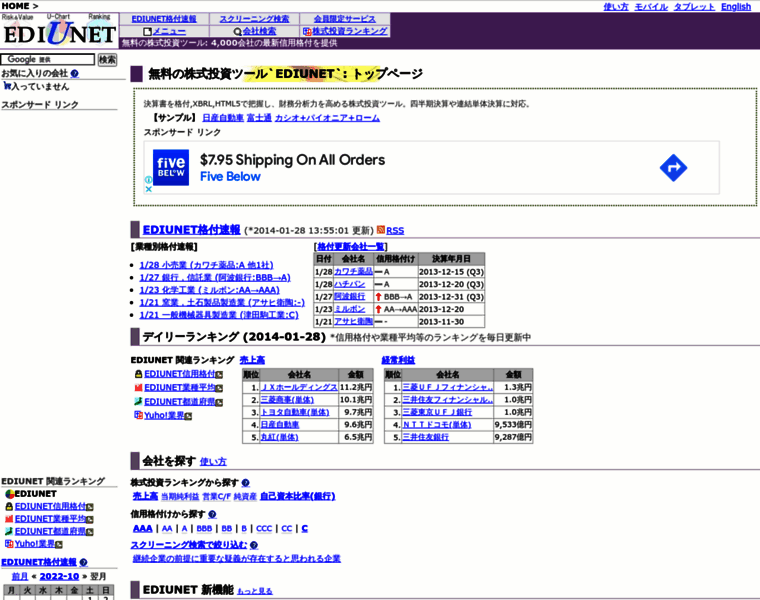Open the 会員限定サービス tab

tap(345, 19)
